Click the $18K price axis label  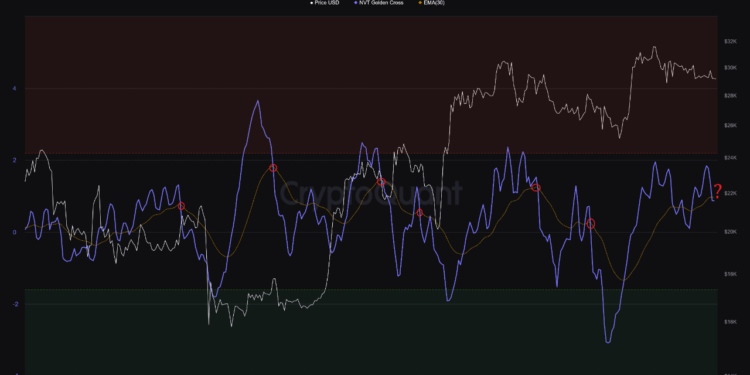730,275
